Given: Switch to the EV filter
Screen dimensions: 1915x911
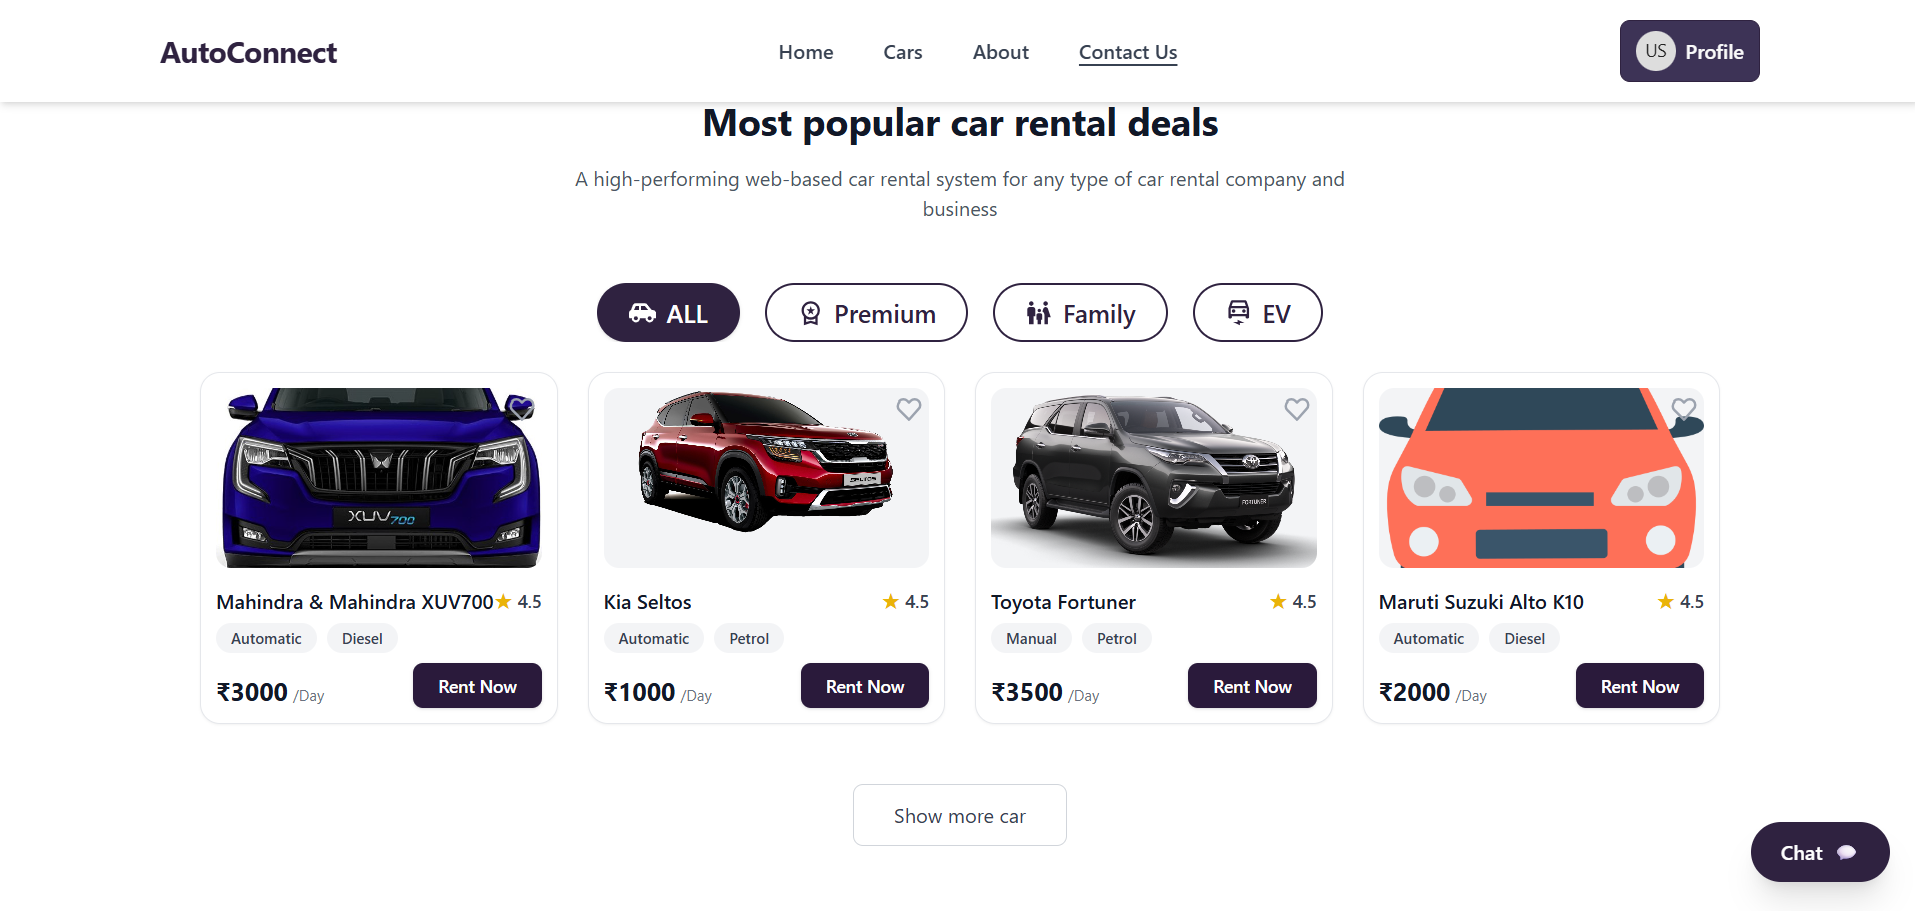Looking at the screenshot, I should coord(1257,313).
